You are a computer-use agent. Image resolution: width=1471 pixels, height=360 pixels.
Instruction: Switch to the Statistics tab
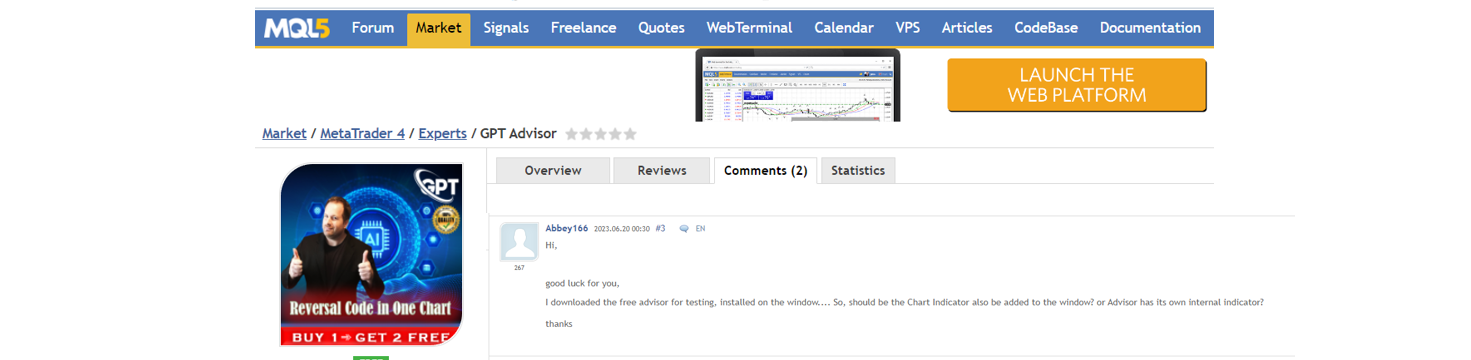click(x=858, y=171)
